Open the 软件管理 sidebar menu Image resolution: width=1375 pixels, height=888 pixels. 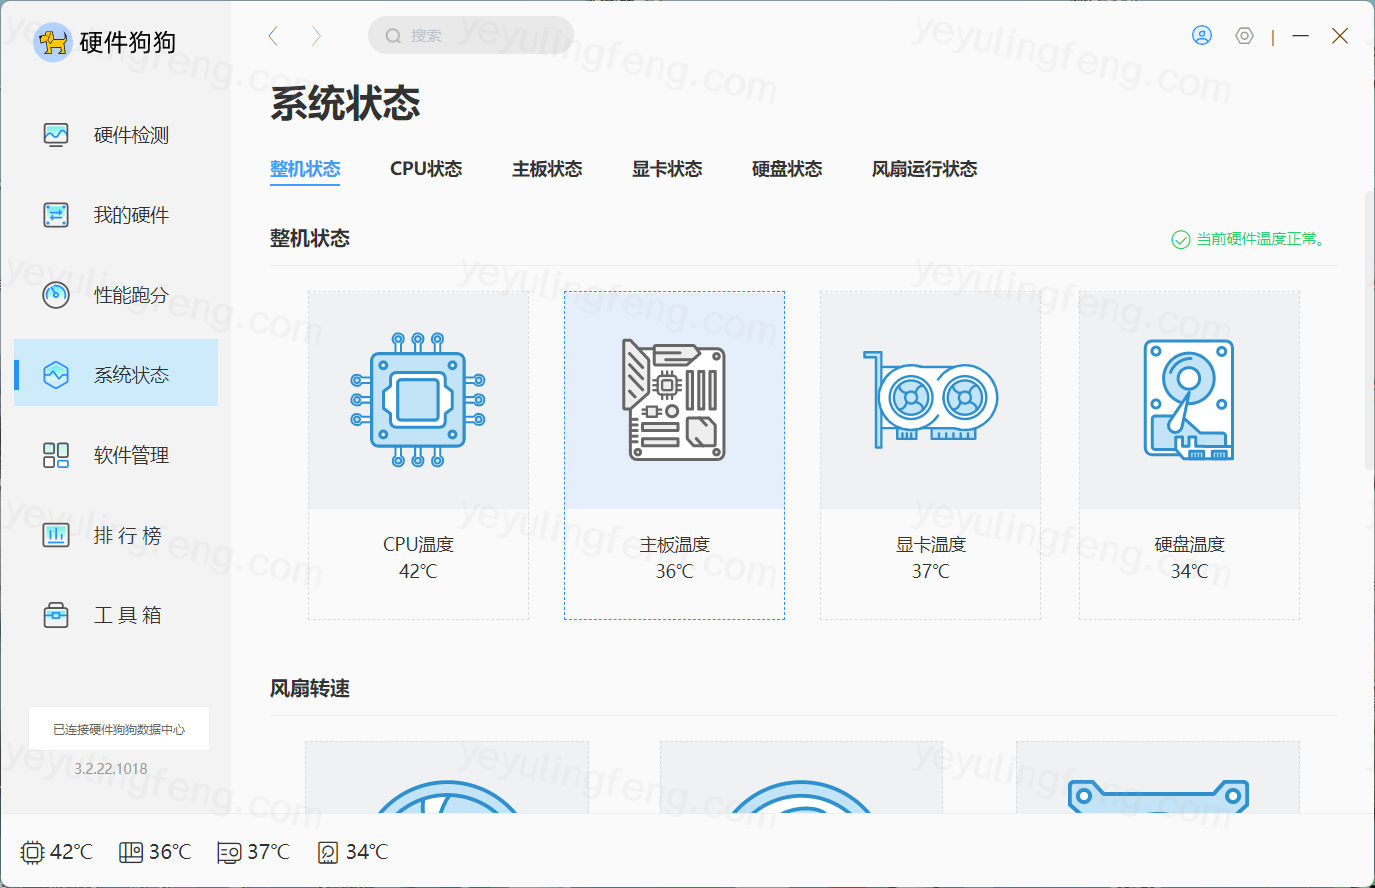[x=116, y=455]
